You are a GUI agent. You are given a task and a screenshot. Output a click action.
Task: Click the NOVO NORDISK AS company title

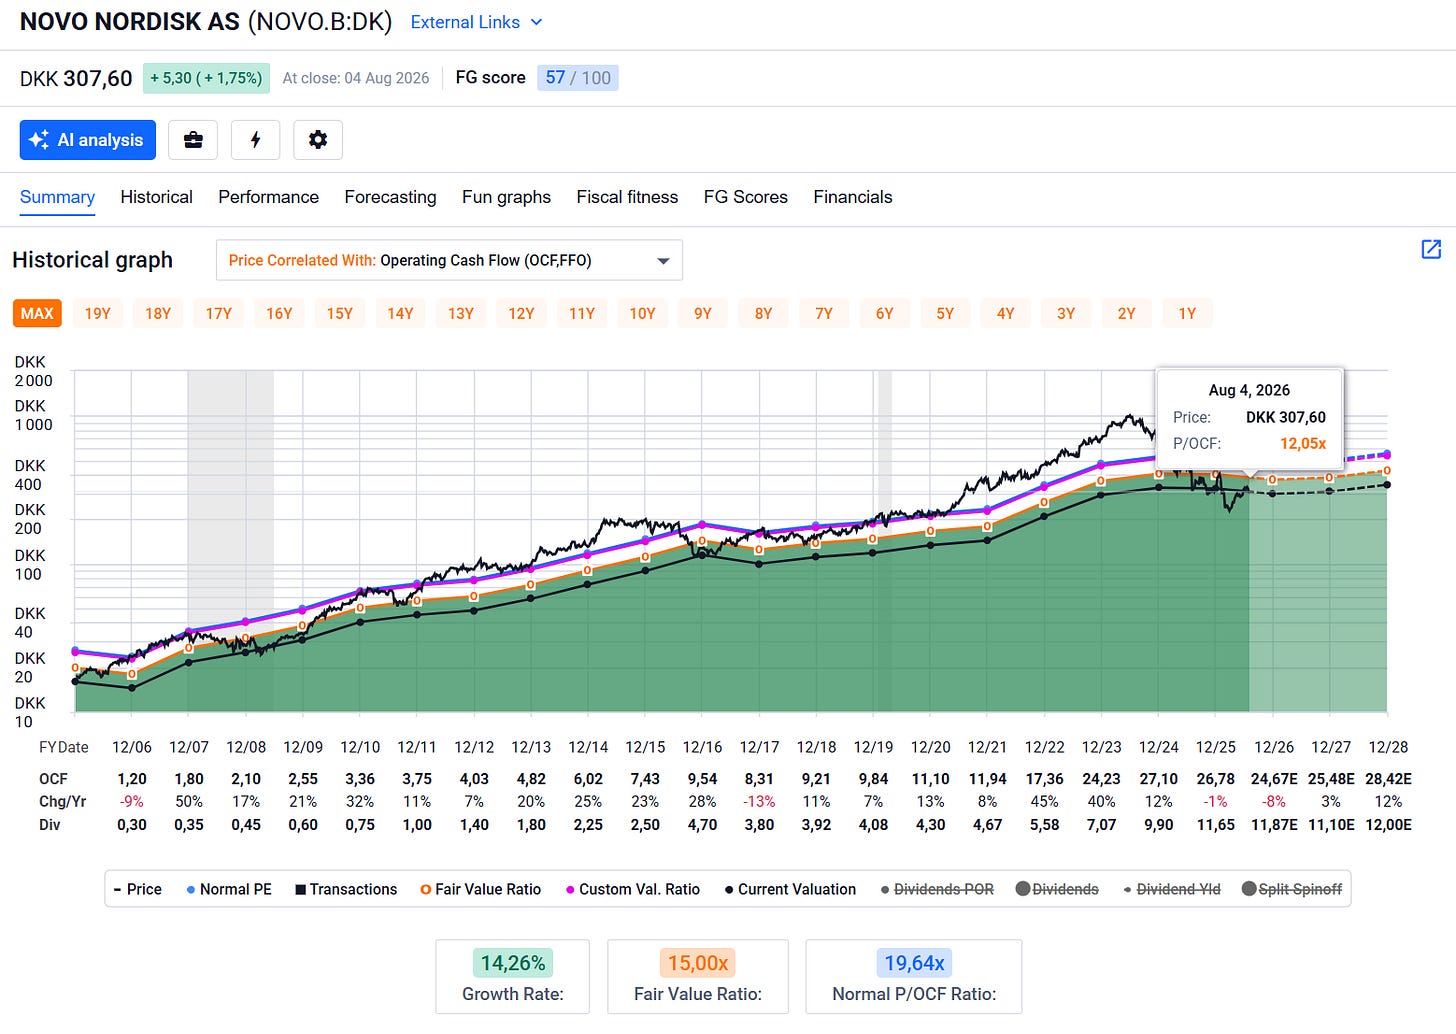point(130,22)
